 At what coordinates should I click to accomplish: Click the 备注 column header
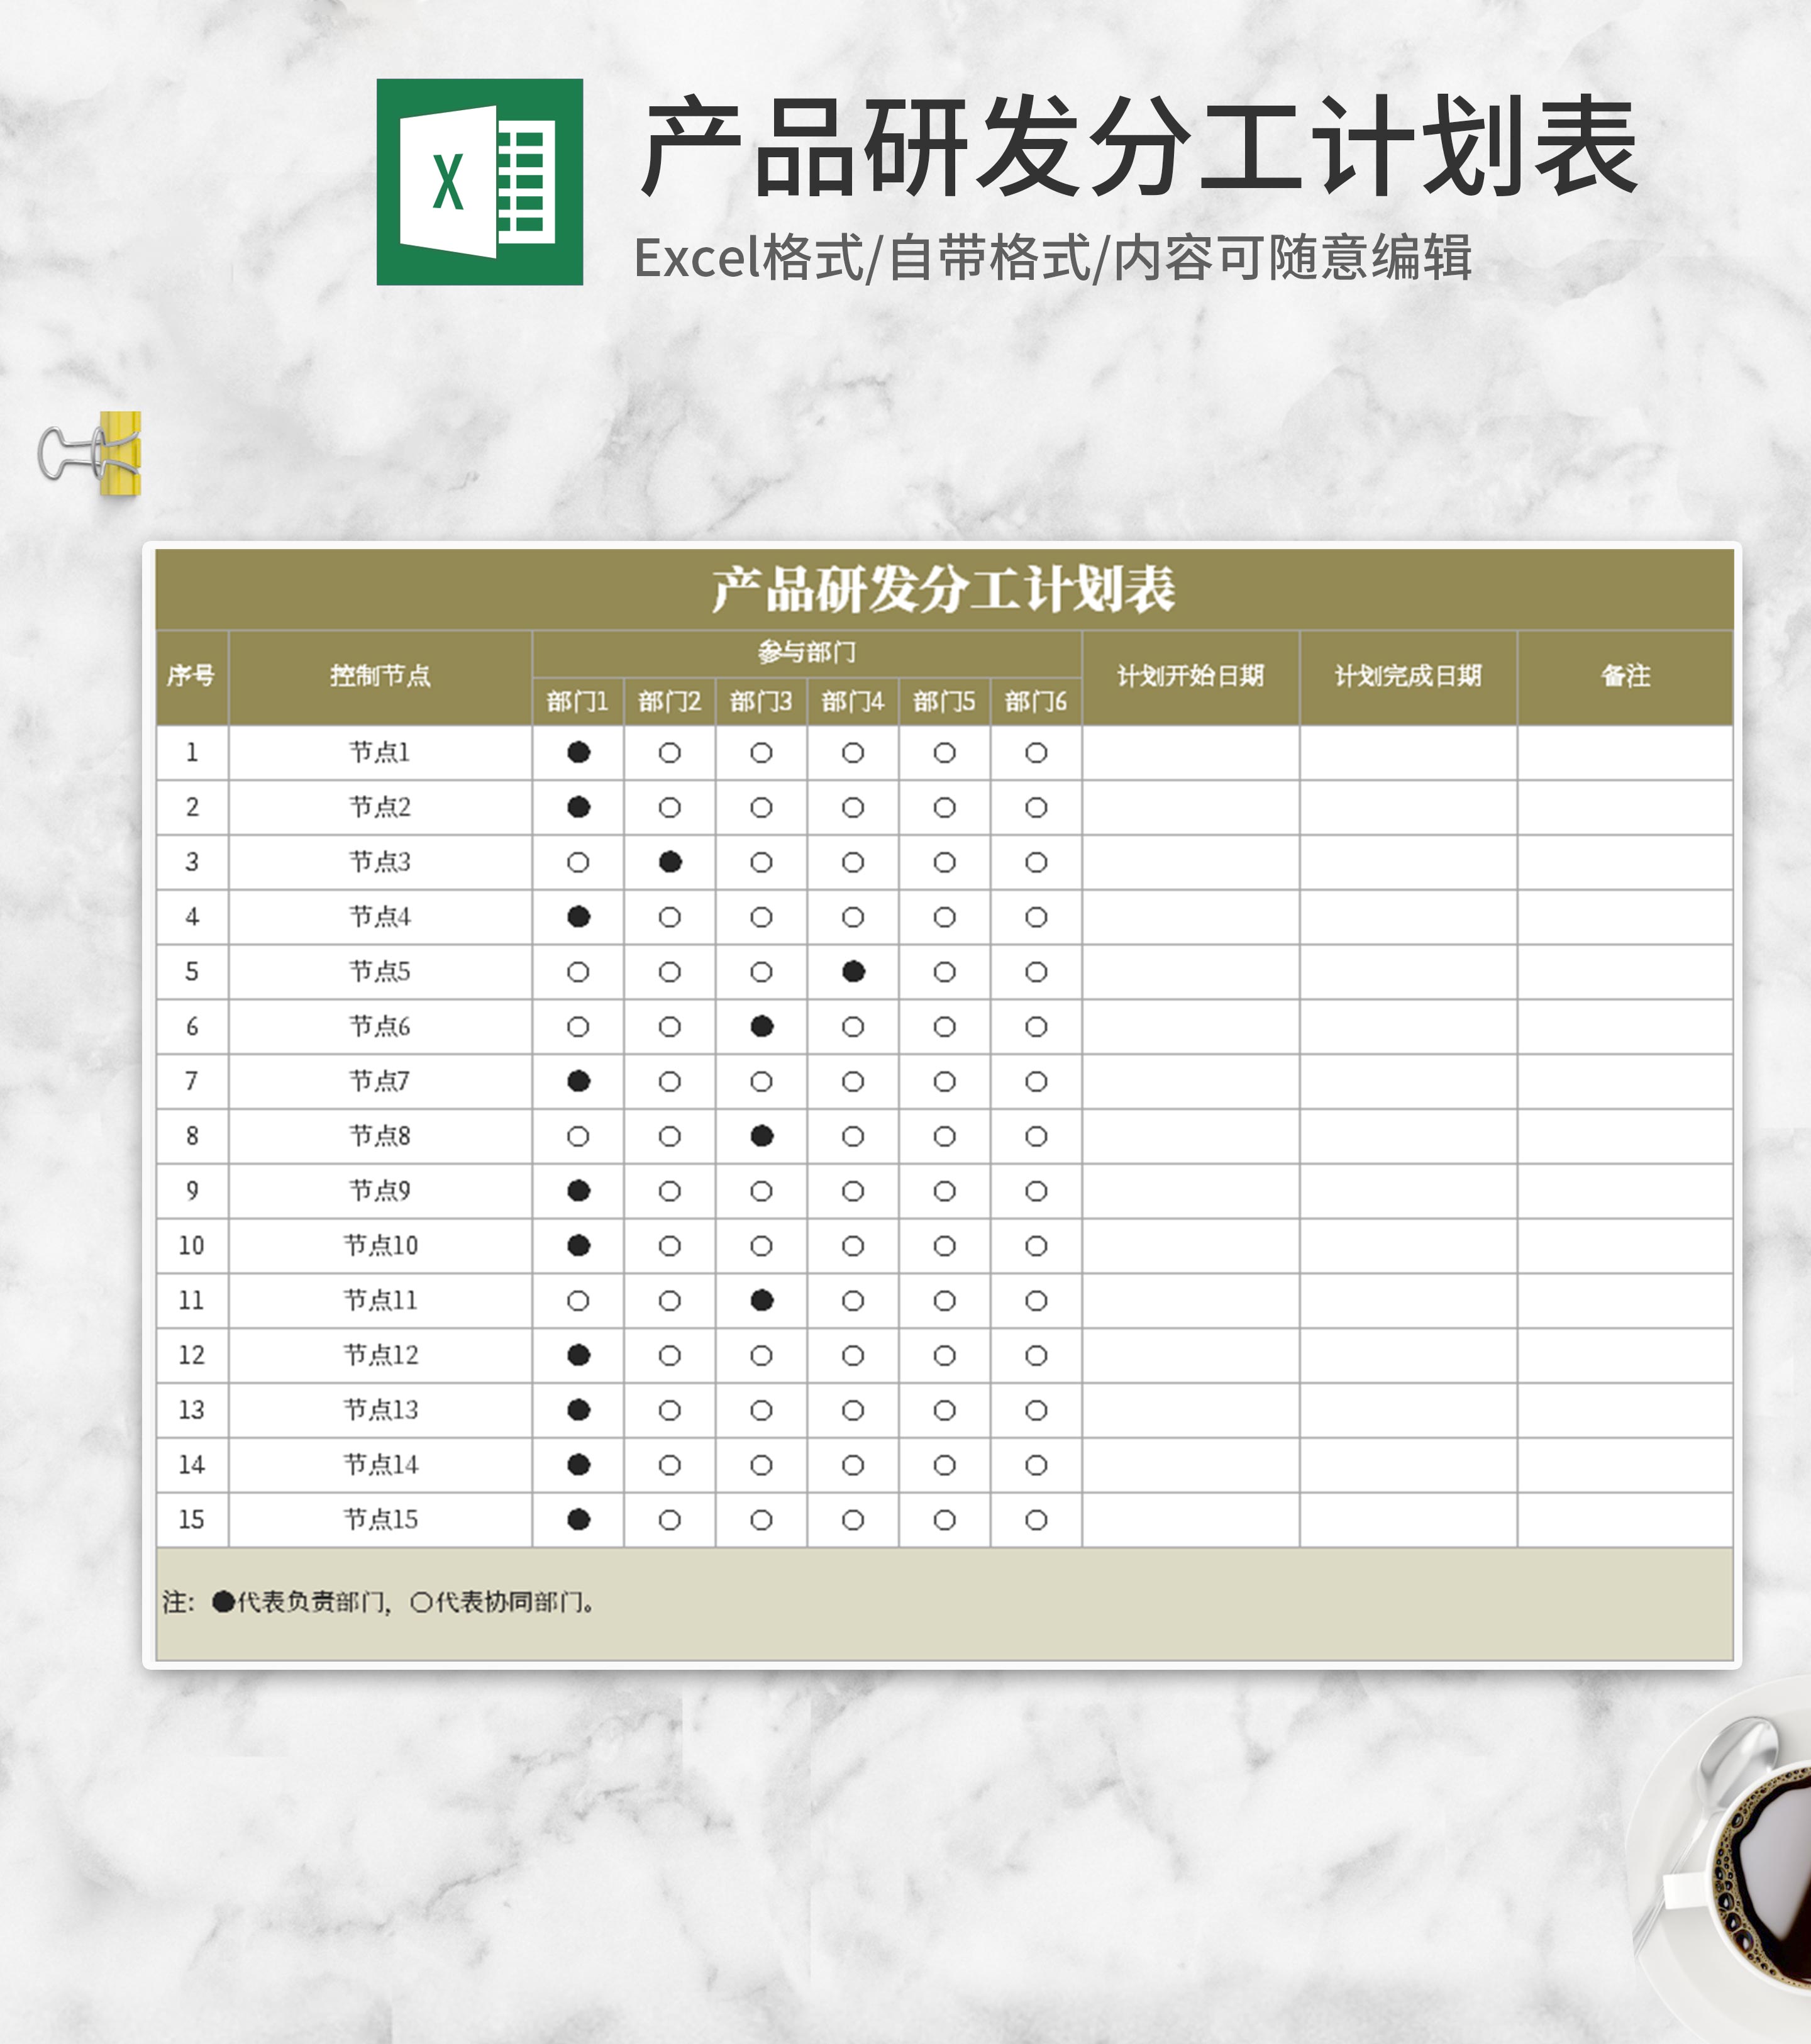click(x=1625, y=676)
